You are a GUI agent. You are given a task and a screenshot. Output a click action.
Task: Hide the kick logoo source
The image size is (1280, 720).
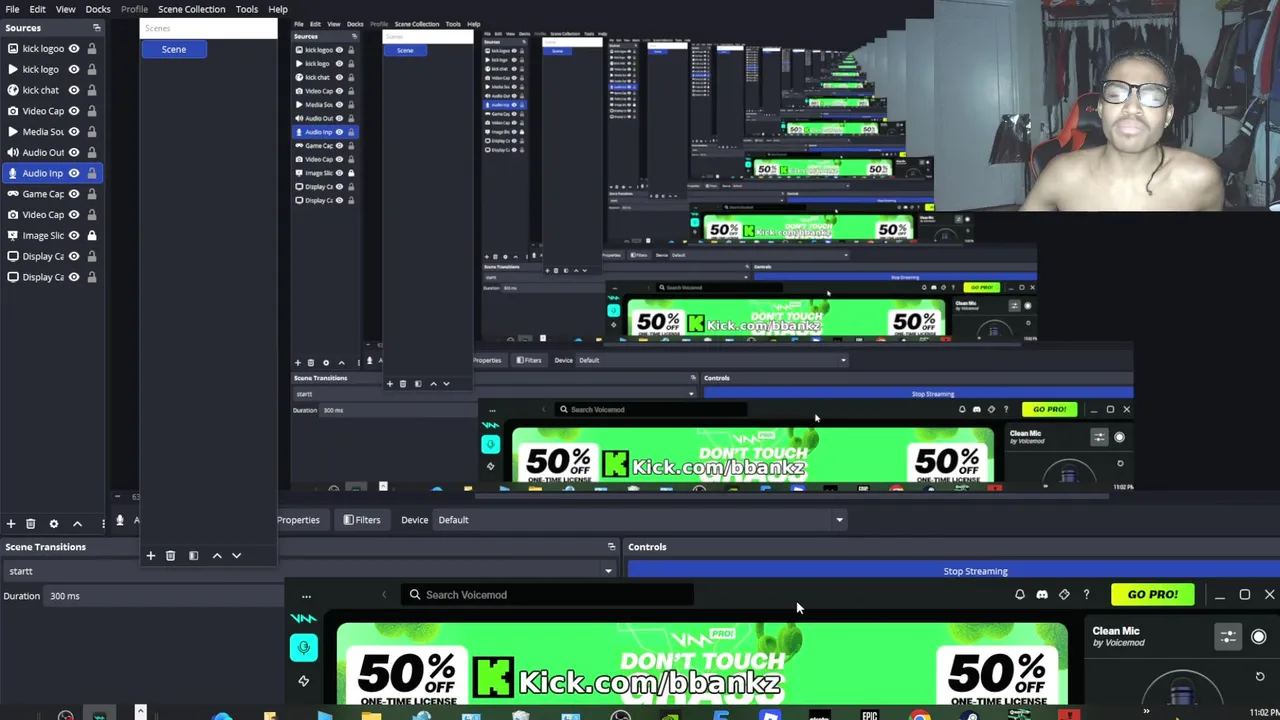tap(74, 48)
